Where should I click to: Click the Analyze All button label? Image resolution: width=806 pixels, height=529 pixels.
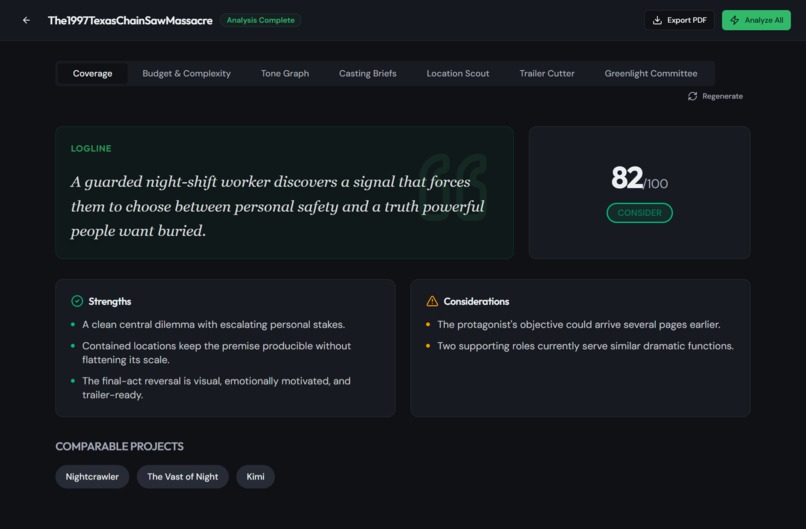tap(764, 20)
